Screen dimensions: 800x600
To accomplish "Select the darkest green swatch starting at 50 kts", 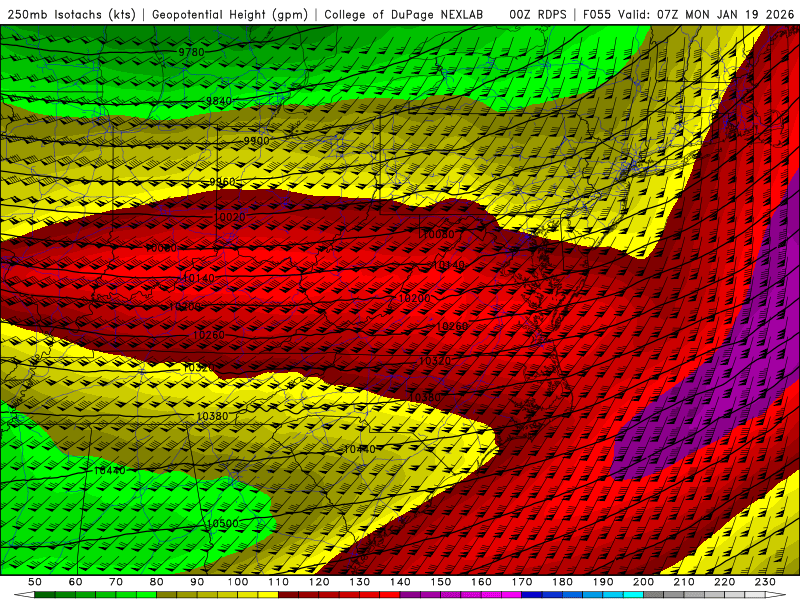I will [44, 595].
